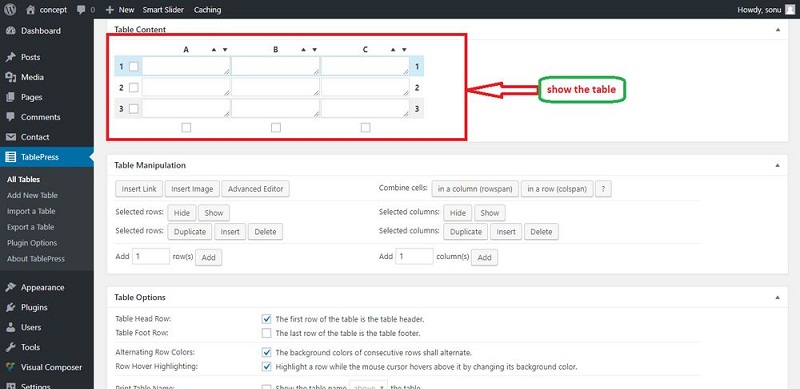The height and width of the screenshot is (389, 800).
Task: Open Add New Table submenu item
Action: (x=32, y=195)
